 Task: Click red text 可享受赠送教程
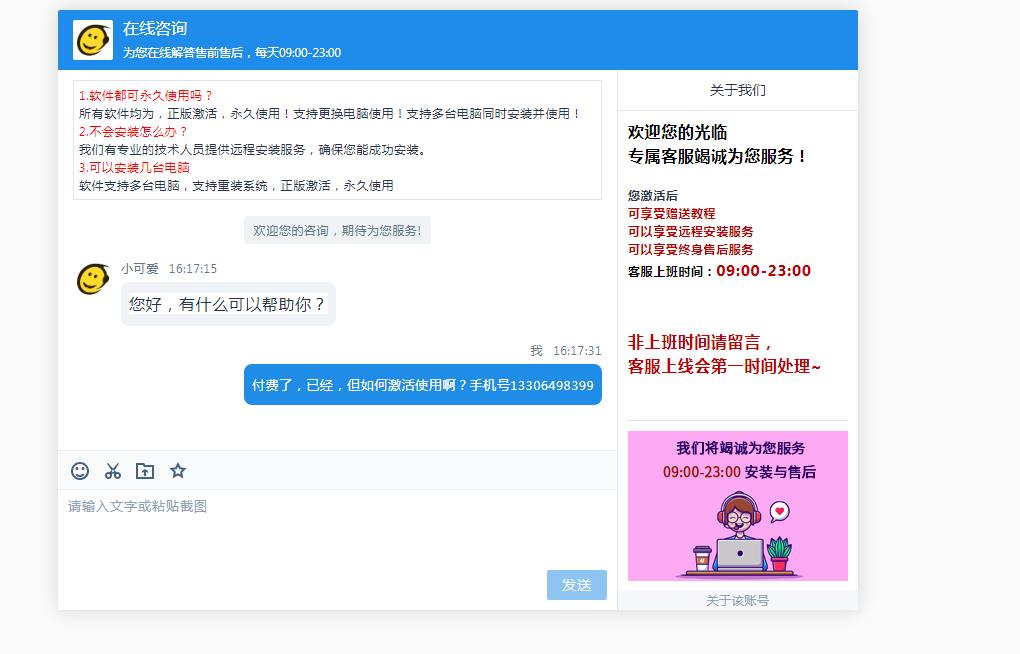pos(671,213)
